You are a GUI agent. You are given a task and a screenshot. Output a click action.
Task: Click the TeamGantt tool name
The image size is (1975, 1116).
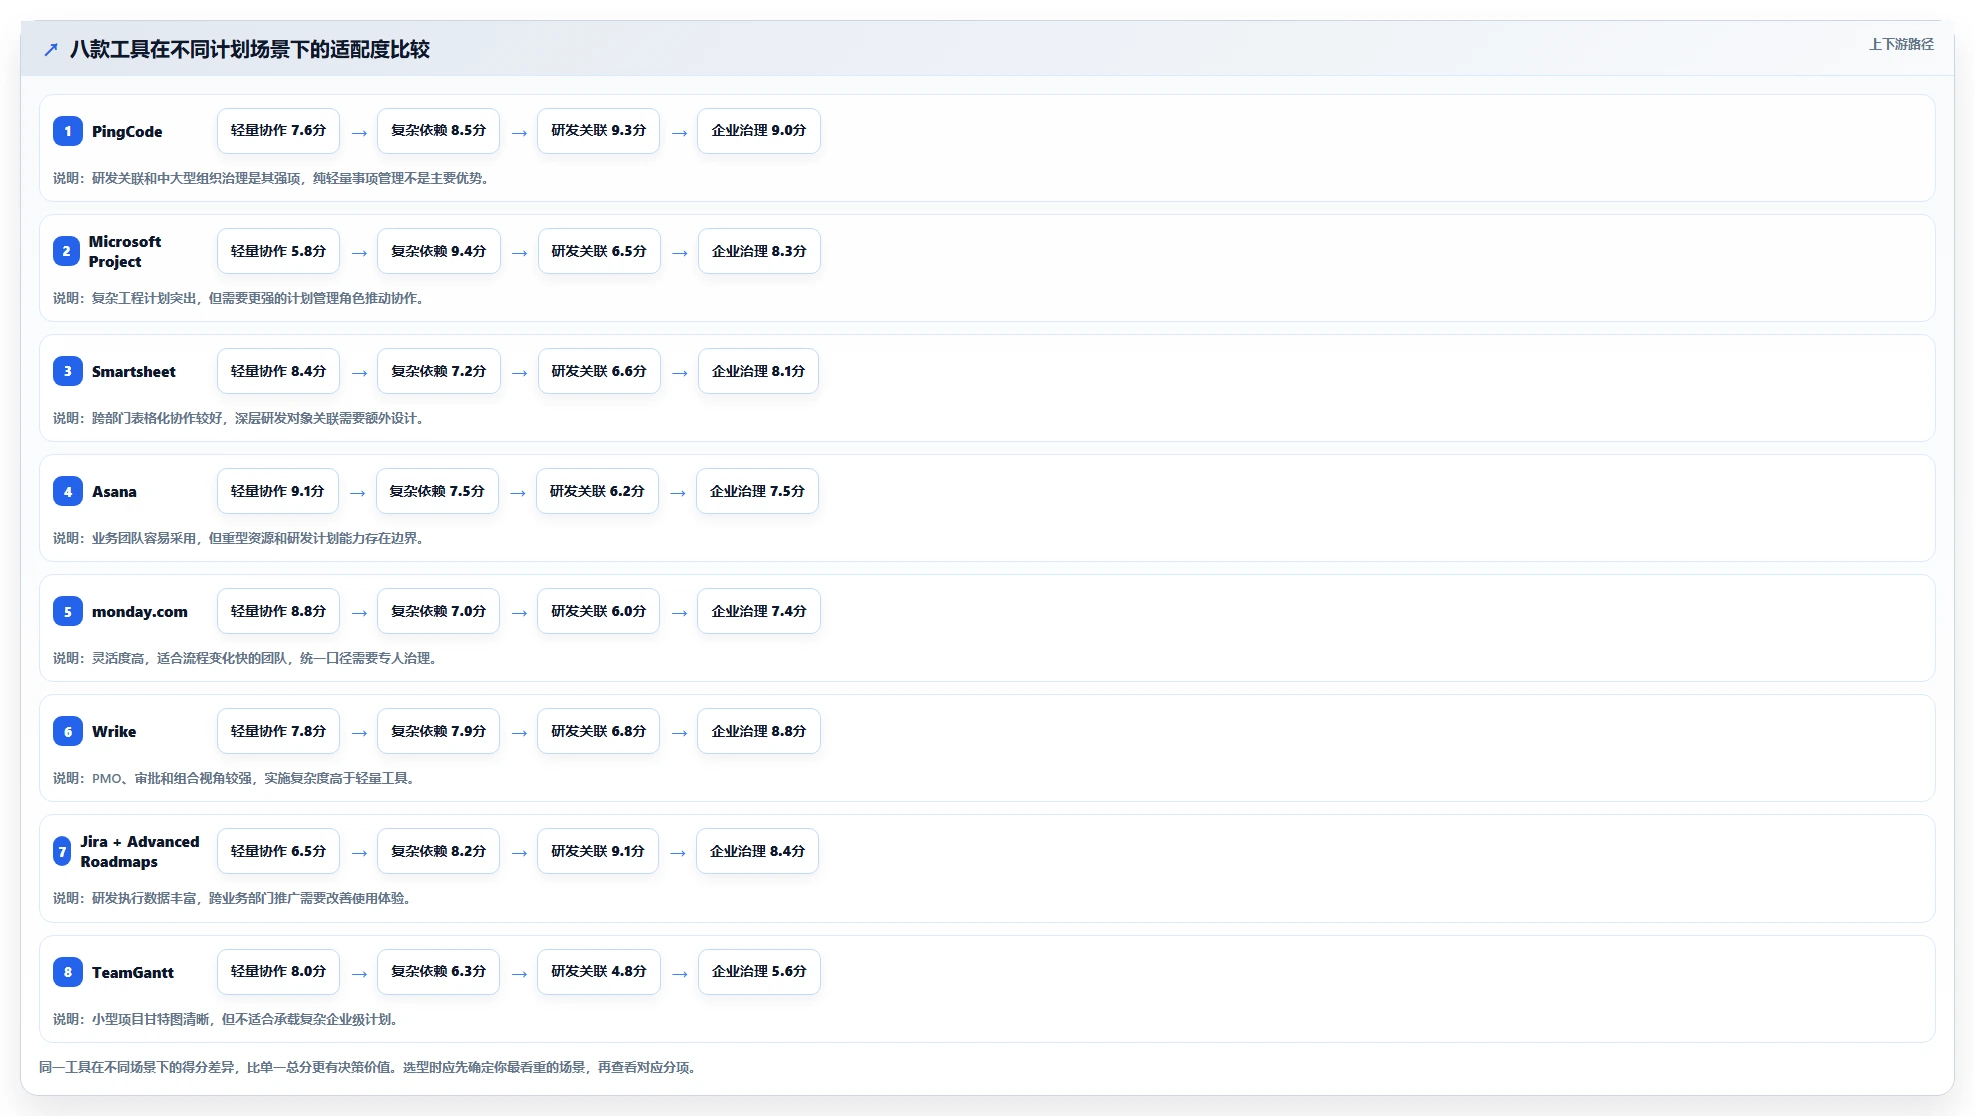pyautogui.click(x=133, y=972)
